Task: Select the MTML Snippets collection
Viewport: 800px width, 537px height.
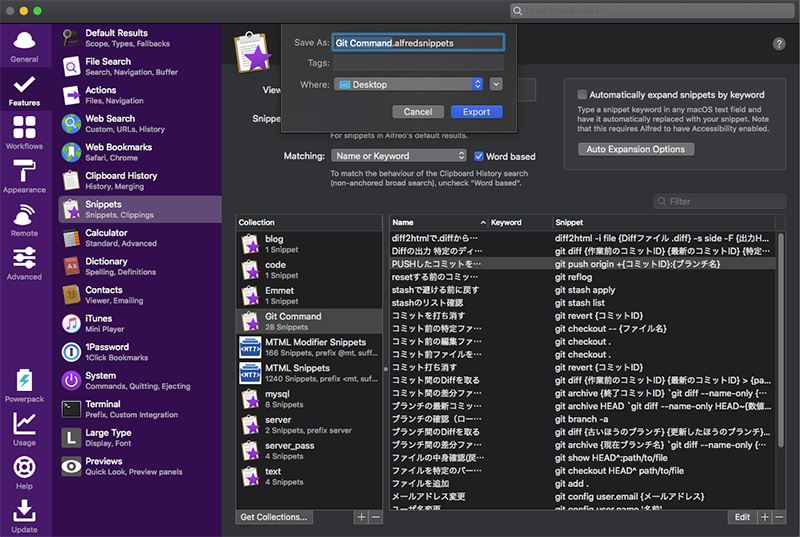Action: [x=309, y=374]
